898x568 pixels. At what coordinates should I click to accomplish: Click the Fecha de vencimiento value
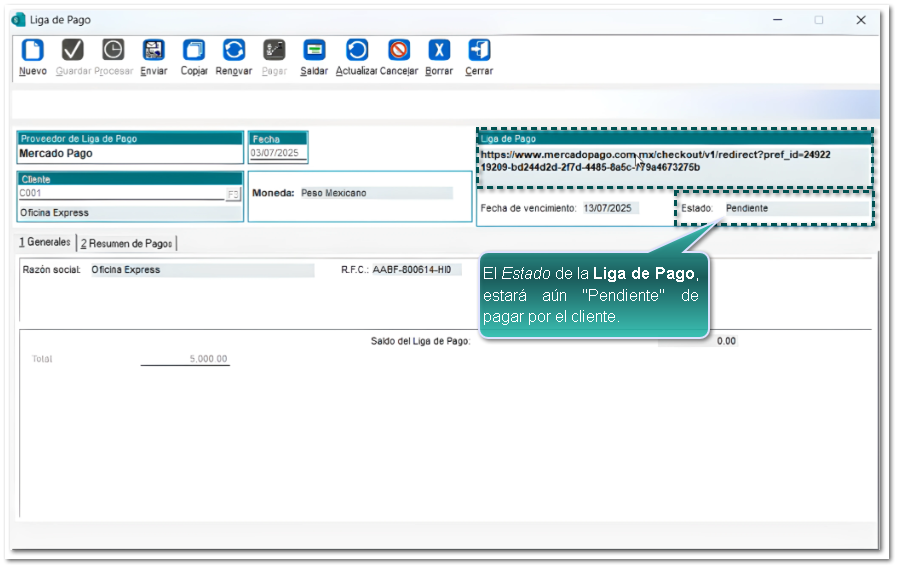click(x=610, y=208)
